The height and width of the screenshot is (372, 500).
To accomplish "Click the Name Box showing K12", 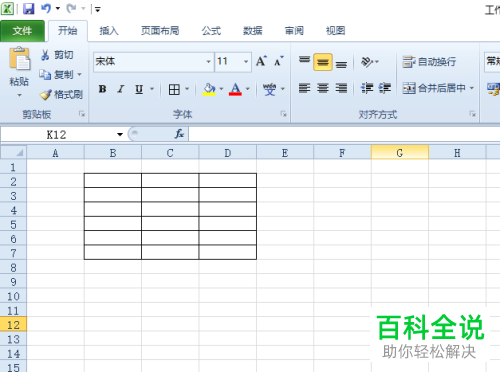I will [x=57, y=135].
